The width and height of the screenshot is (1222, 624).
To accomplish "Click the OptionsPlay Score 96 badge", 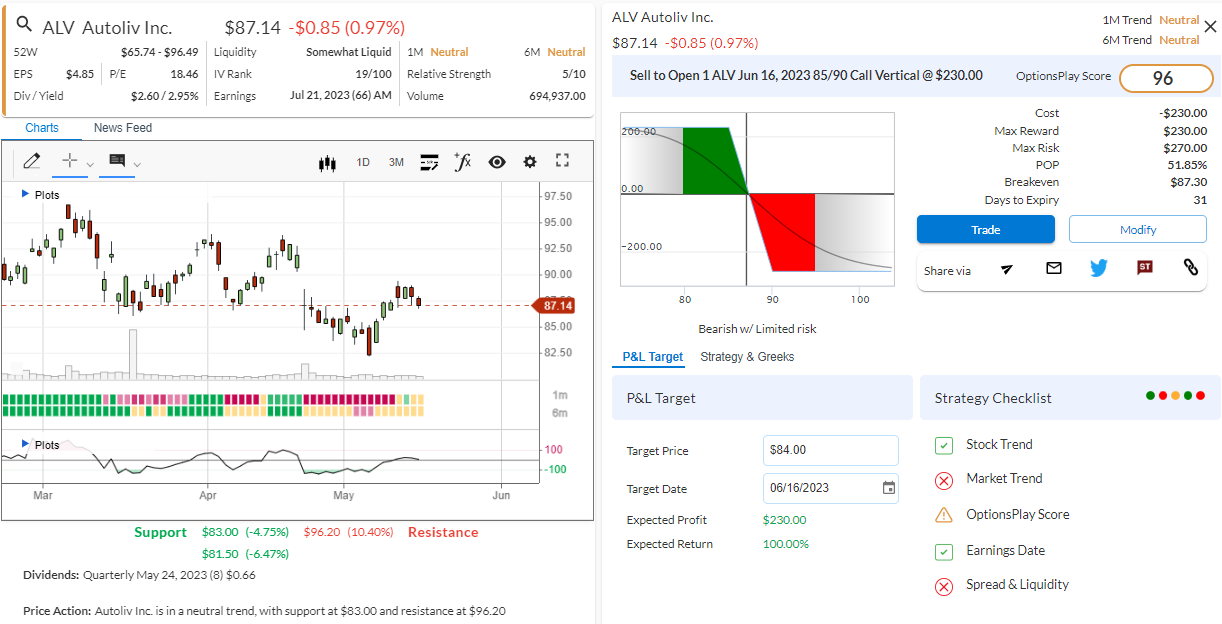I will click(x=1165, y=78).
